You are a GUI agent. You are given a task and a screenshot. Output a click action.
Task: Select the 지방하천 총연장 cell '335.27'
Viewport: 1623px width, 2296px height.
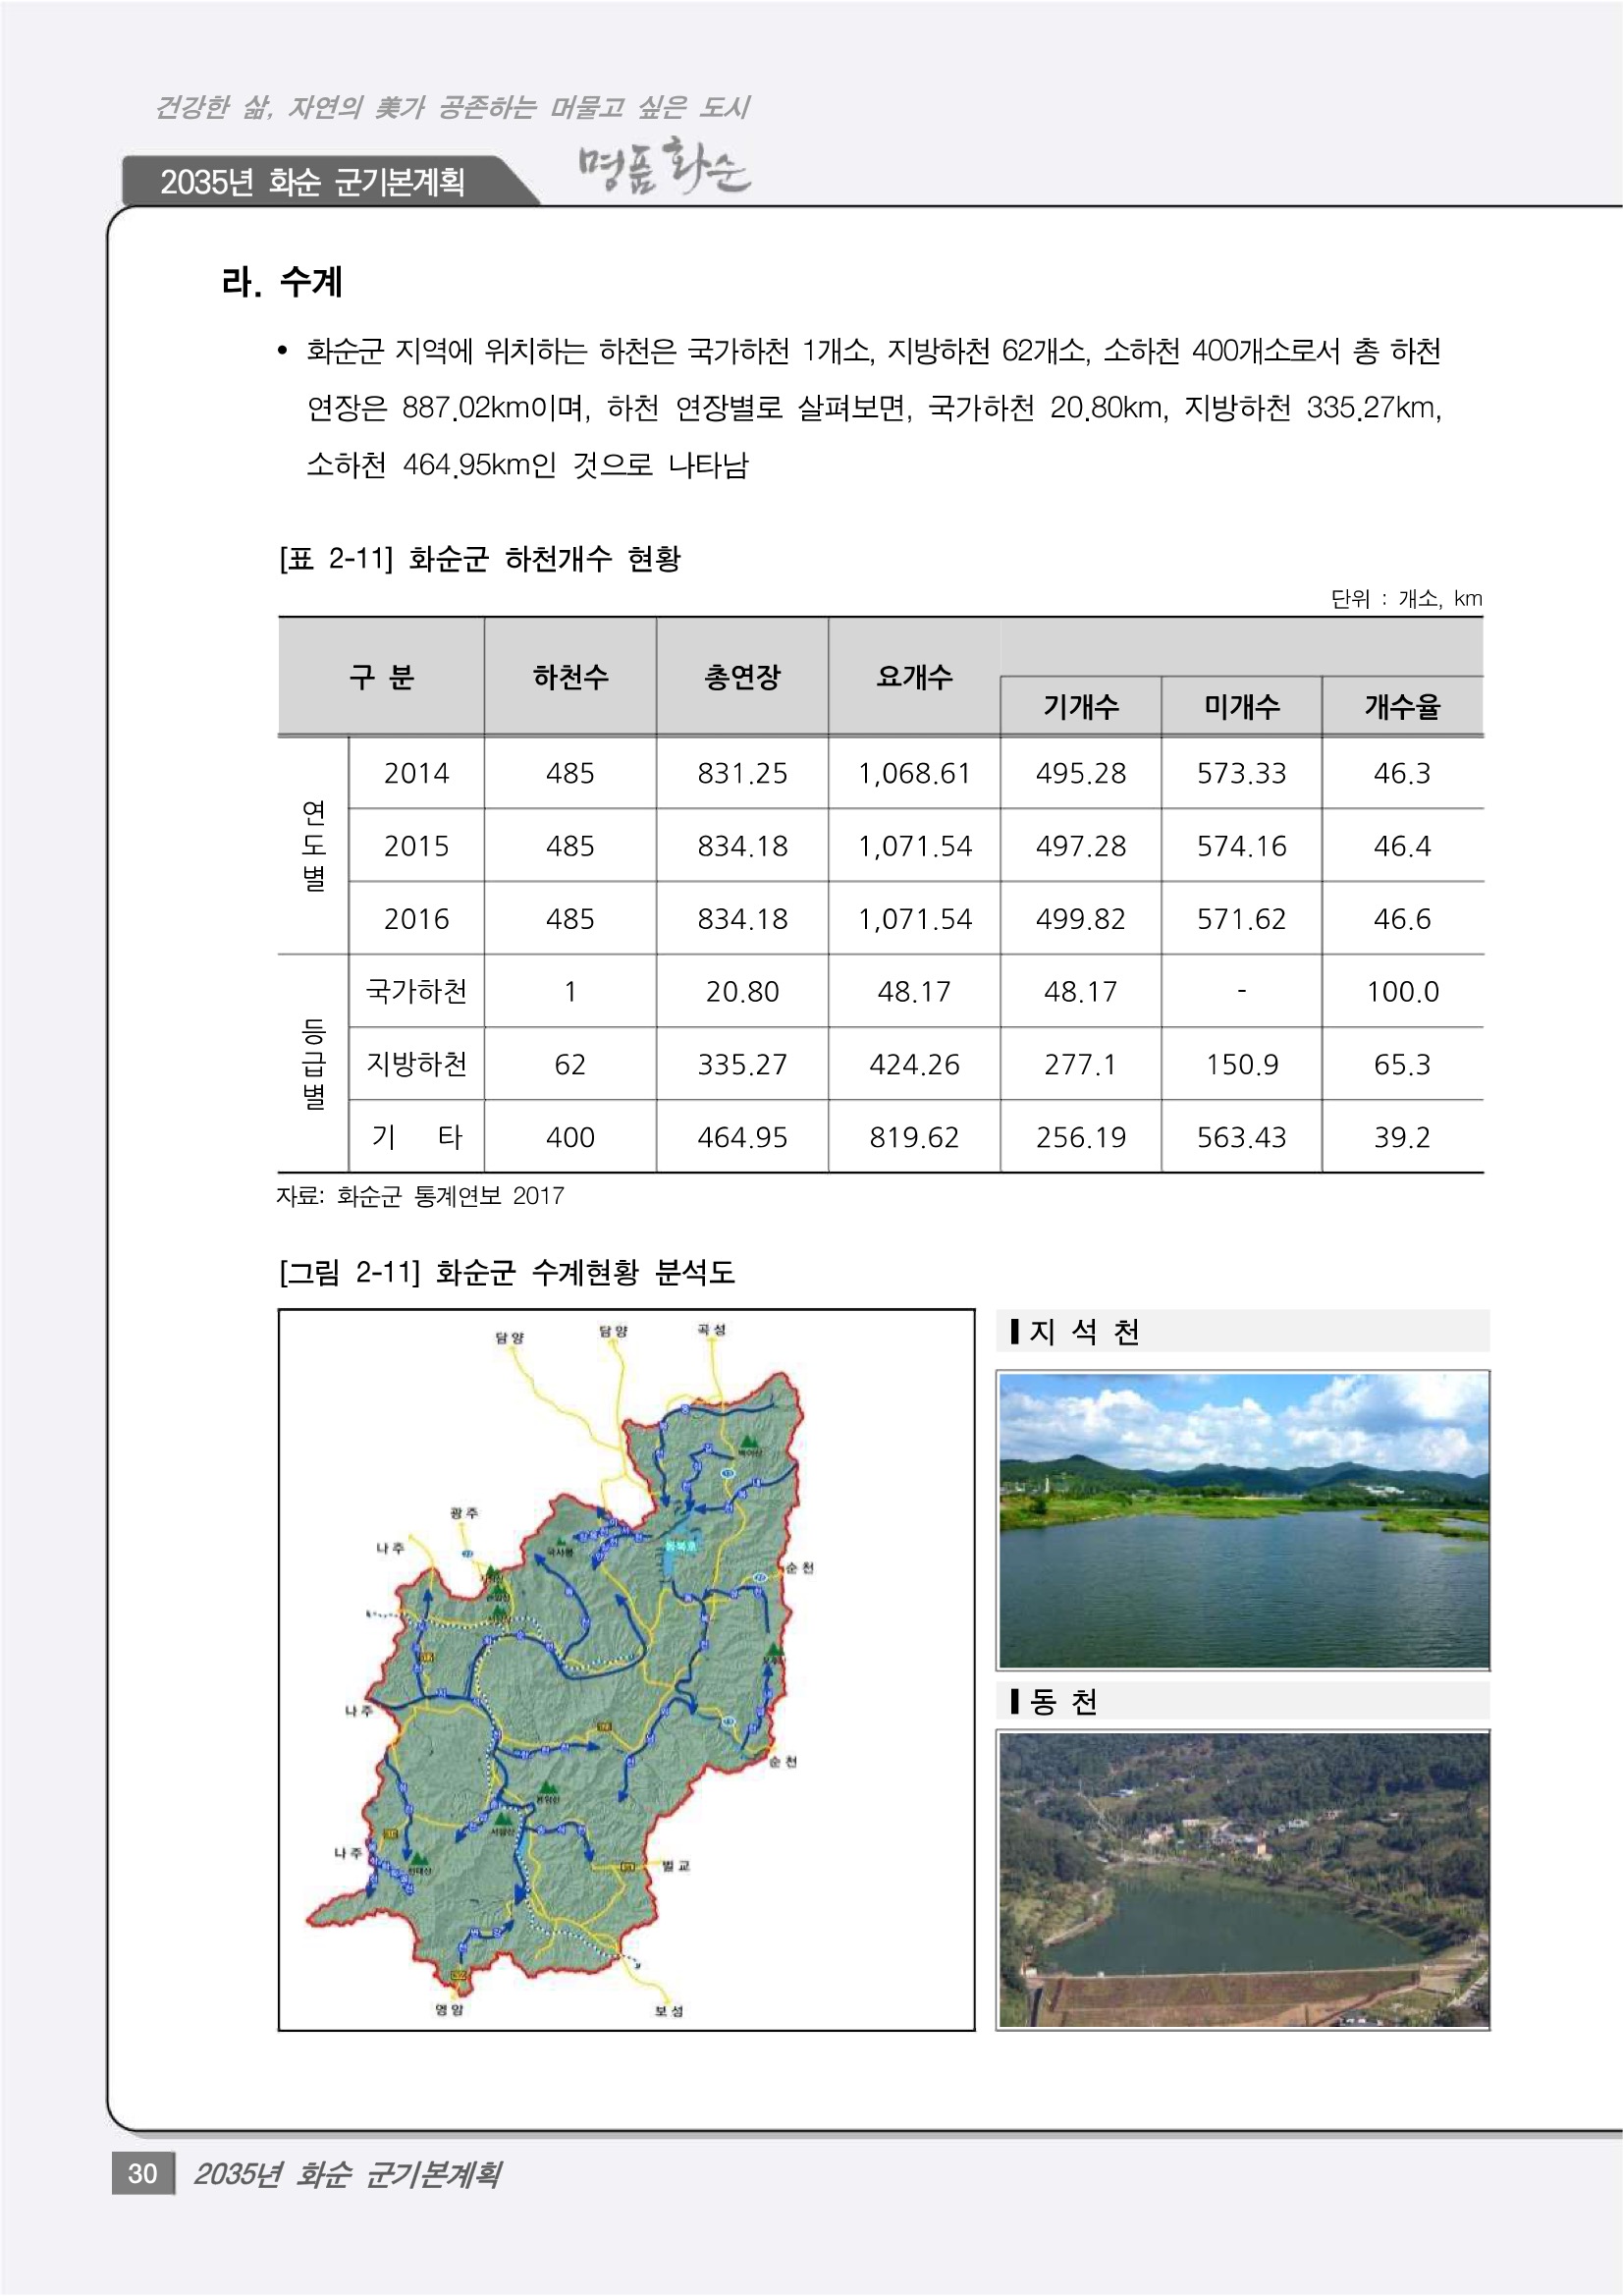coord(742,1064)
